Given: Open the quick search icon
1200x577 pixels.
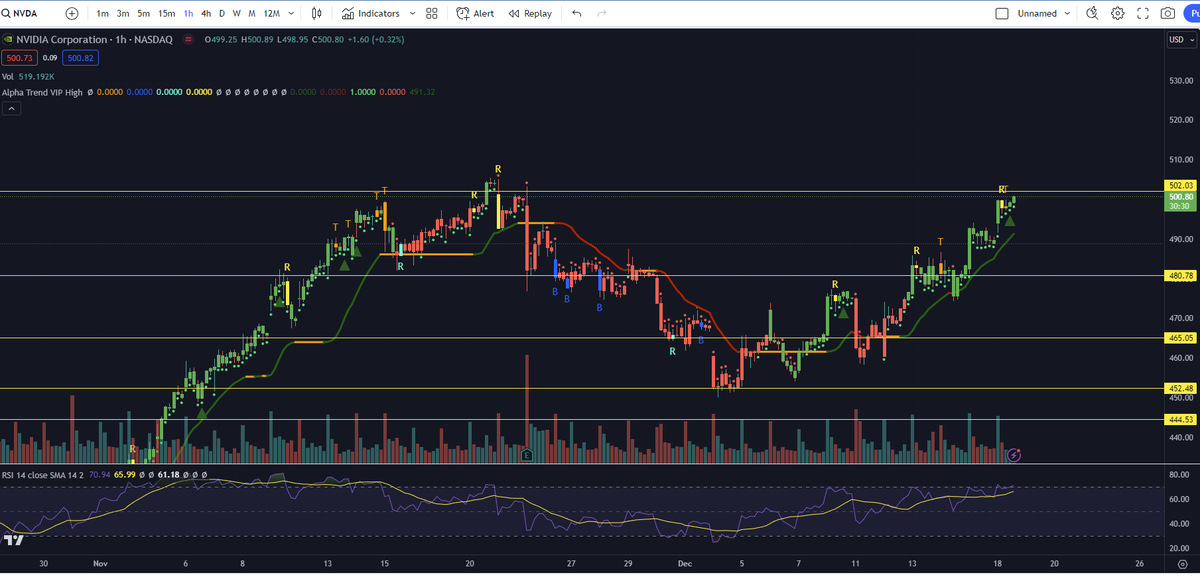Looking at the screenshot, I should 1092,13.
